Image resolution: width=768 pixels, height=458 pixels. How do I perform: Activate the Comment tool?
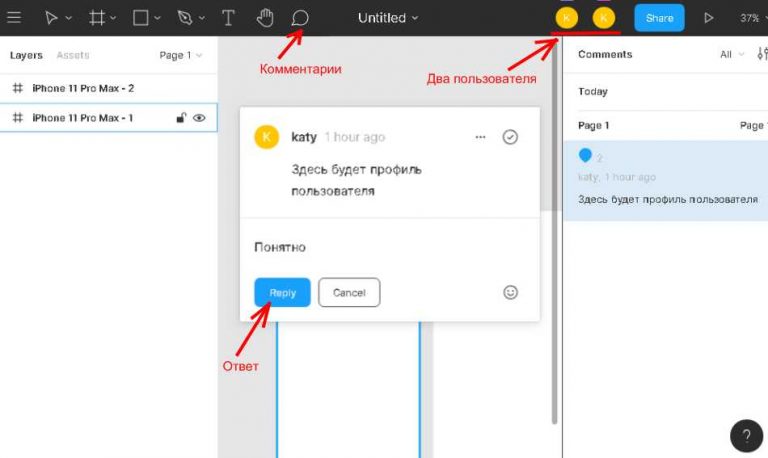click(299, 18)
